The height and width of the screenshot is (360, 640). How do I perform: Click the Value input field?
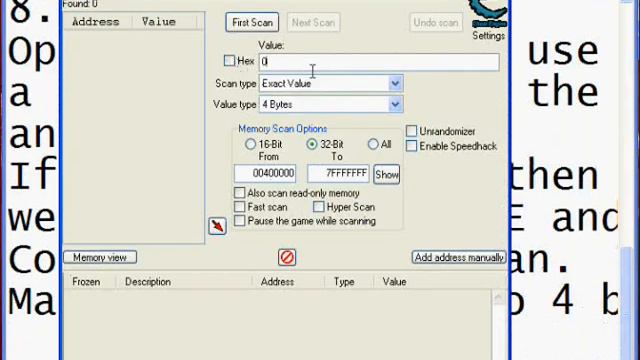pos(379,62)
